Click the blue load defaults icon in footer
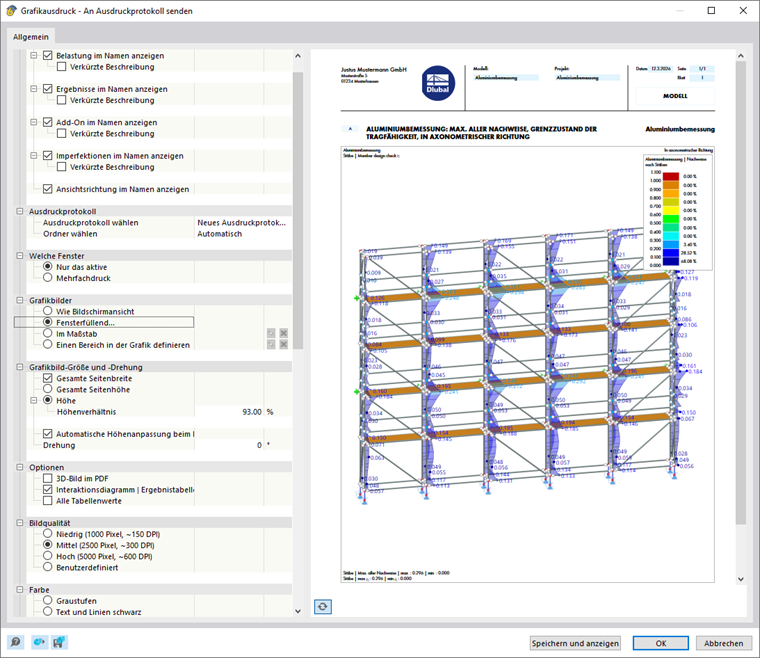Screen dimensions: 760x658 39,642
